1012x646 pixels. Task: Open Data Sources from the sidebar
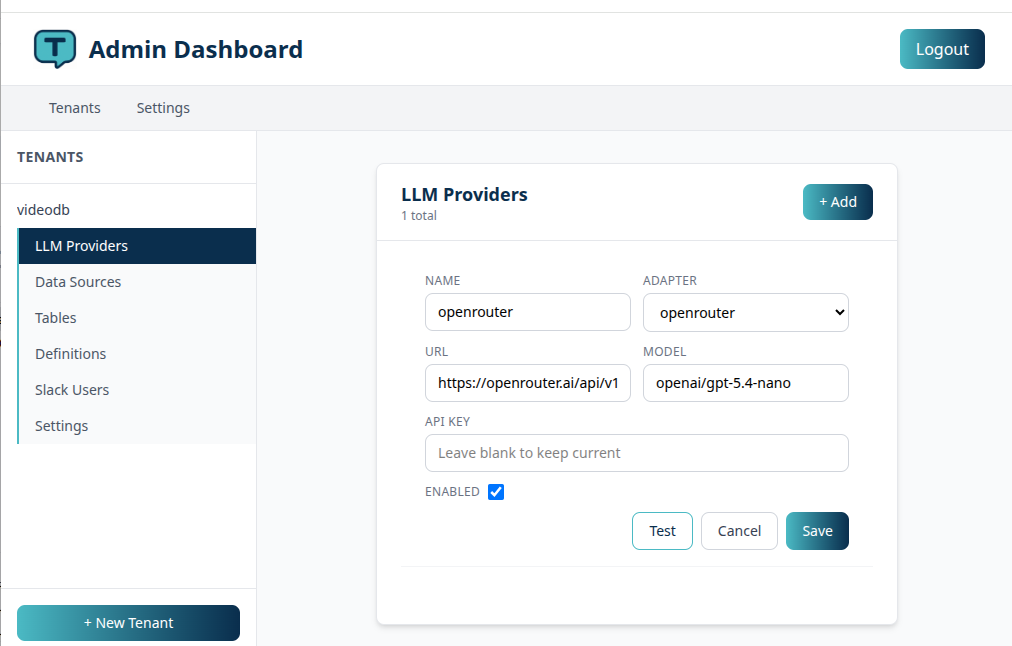pos(78,281)
